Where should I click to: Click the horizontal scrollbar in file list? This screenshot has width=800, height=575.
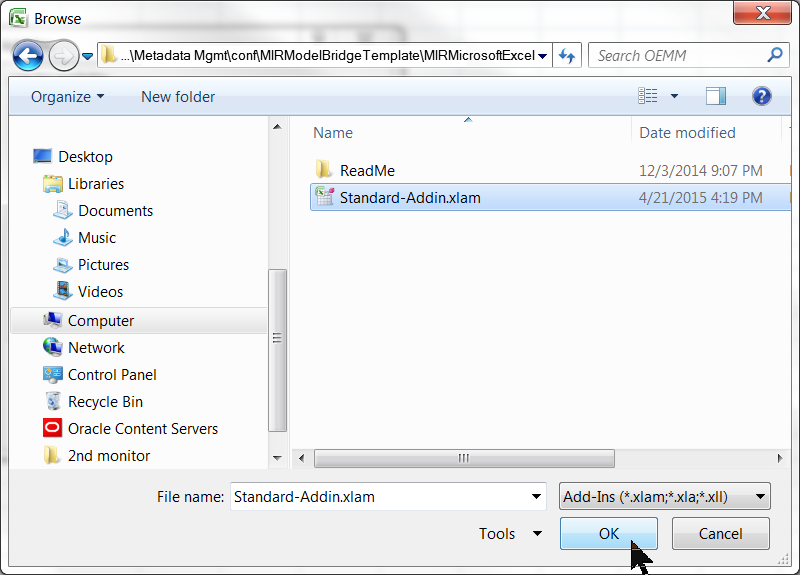pos(464,458)
